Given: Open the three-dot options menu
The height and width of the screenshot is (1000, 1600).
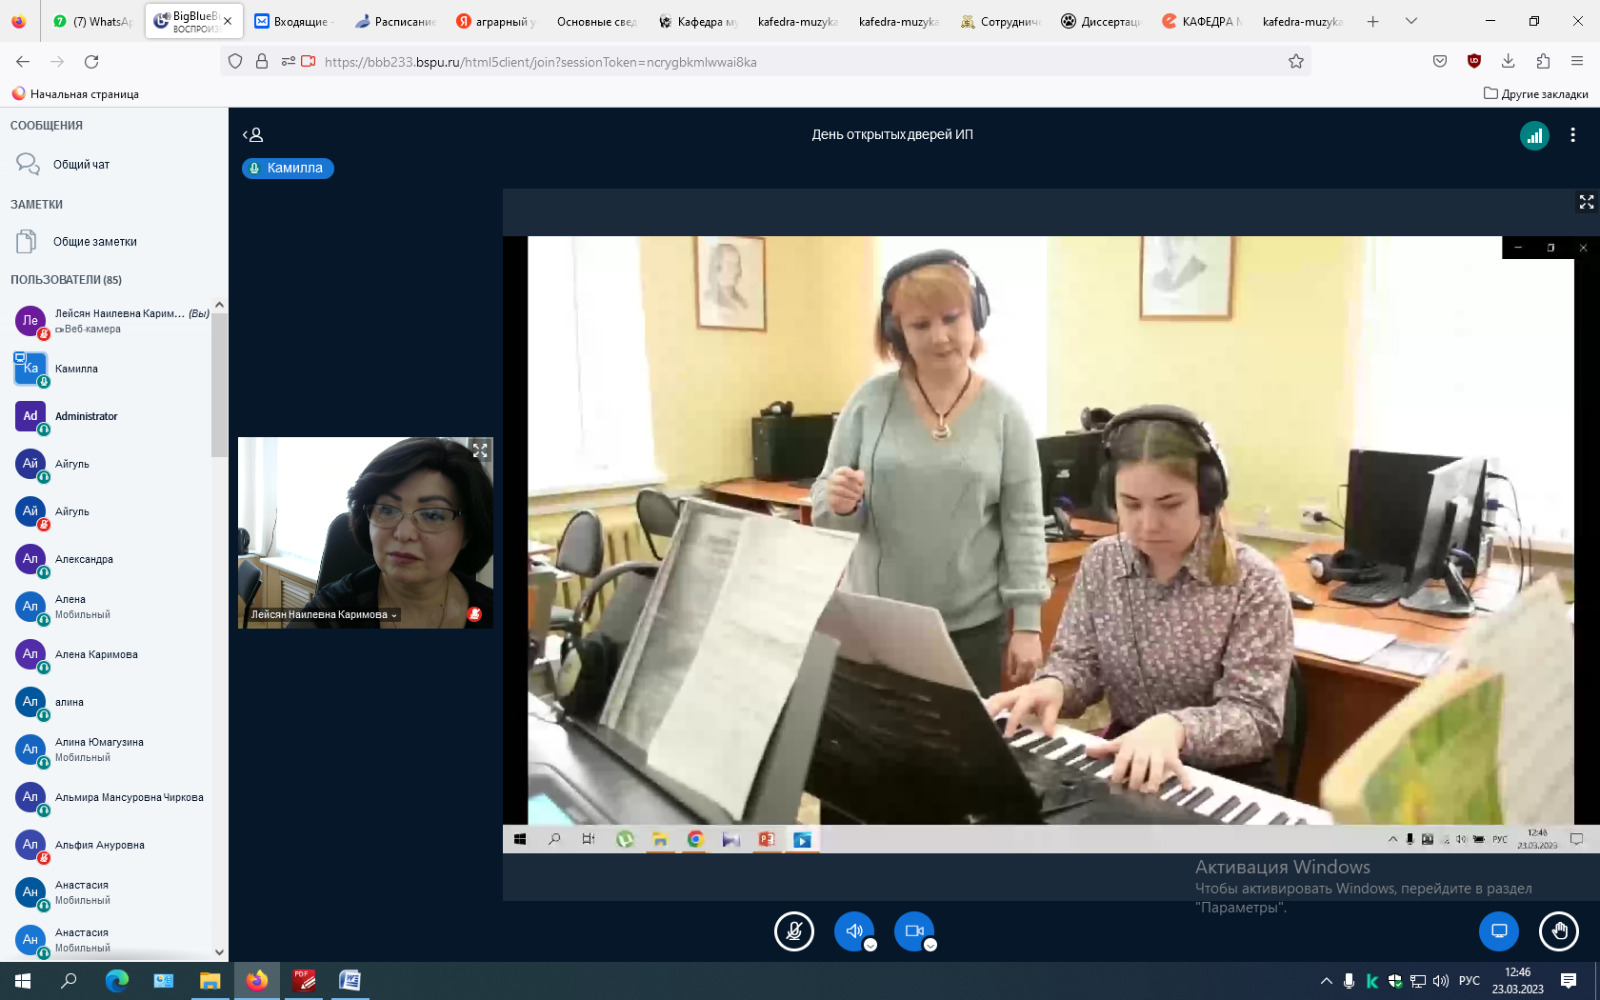Looking at the screenshot, I should (x=1572, y=135).
